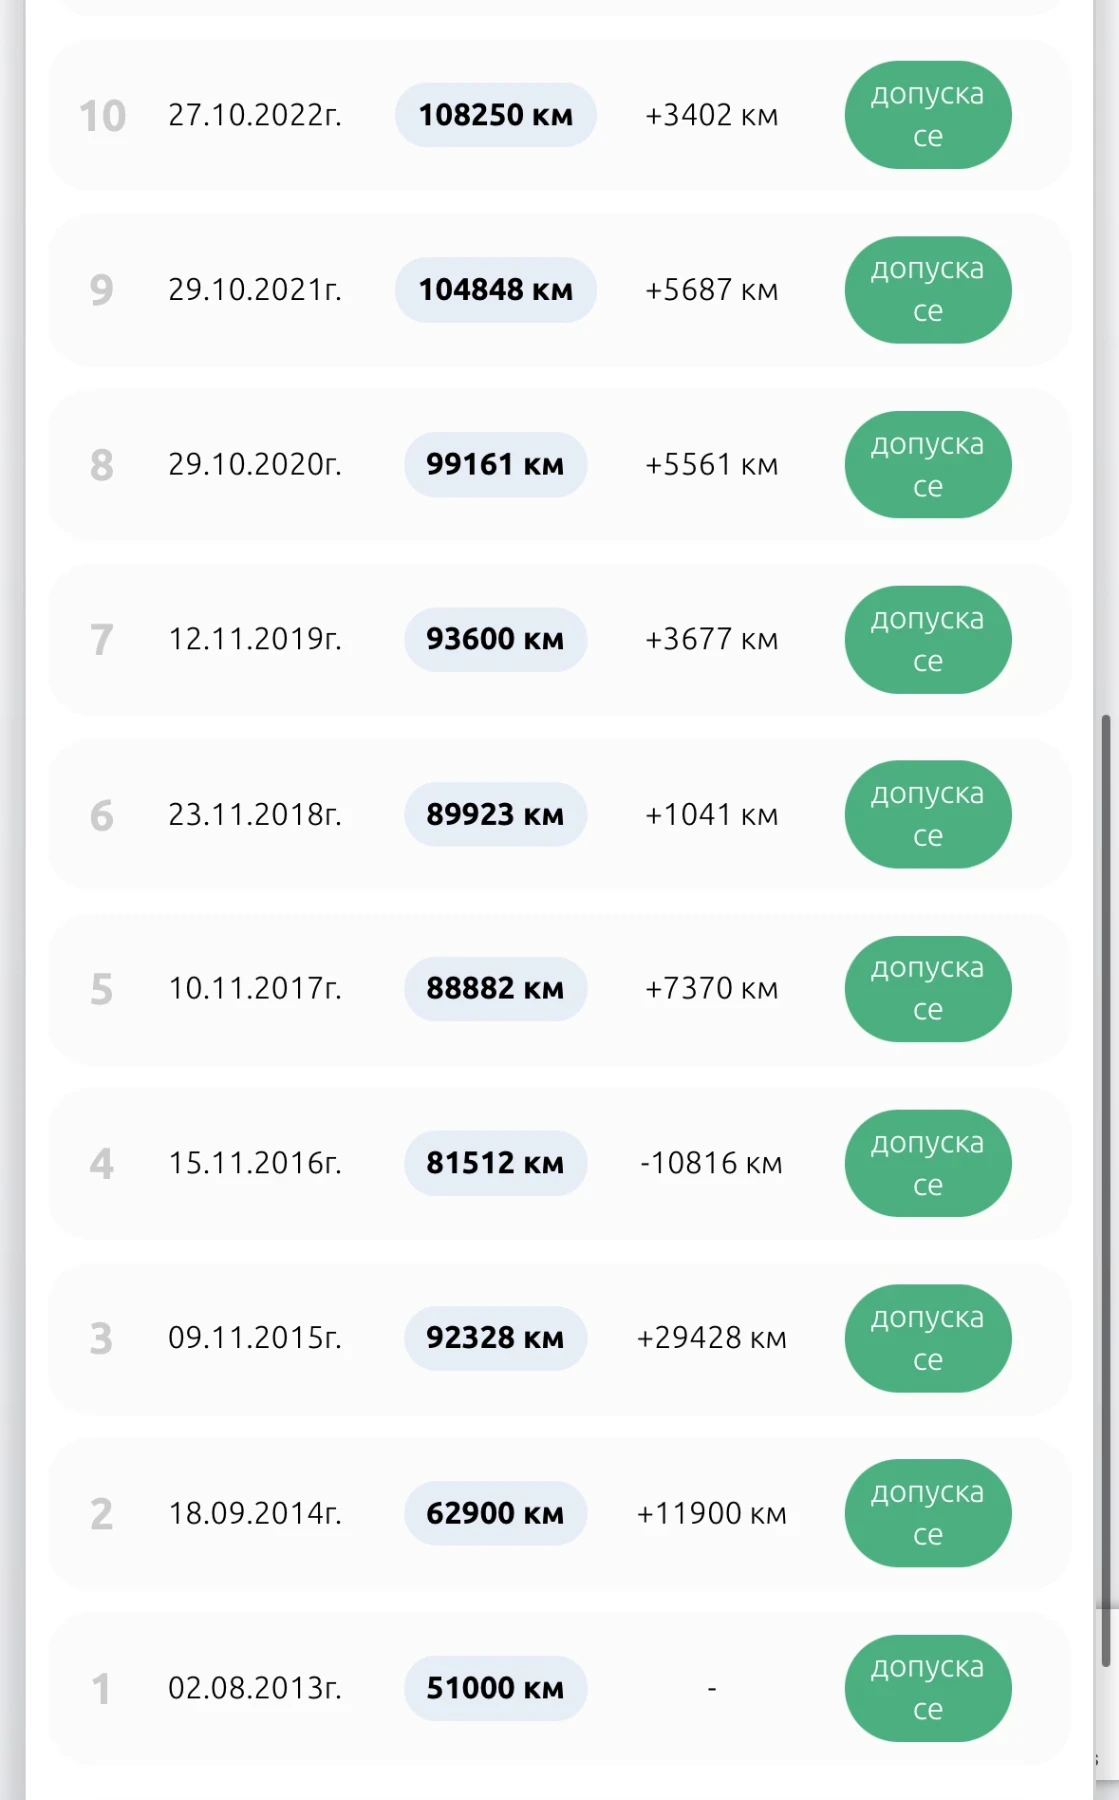Screen dimensions: 1119x1800
Task: Click the green "допуска се" badge for 27.10.2022г.
Action: tap(927, 115)
